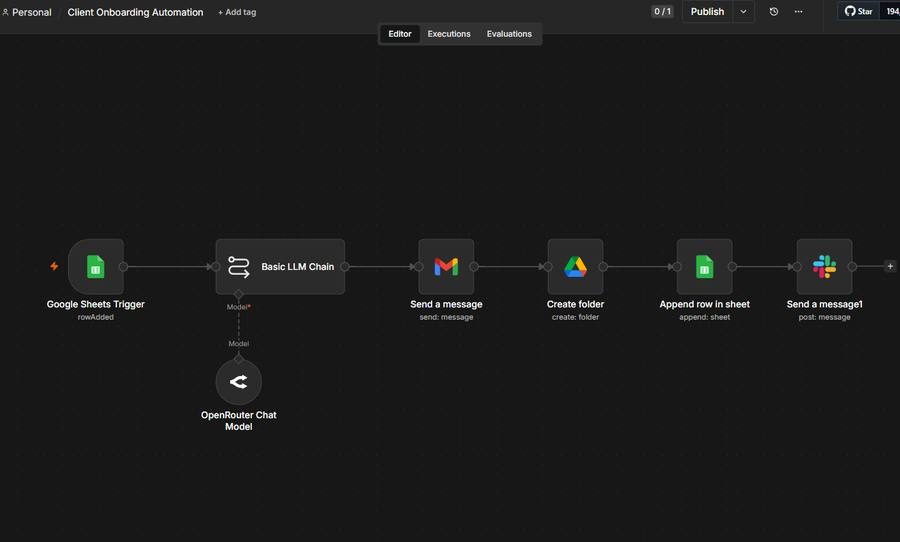900x542 pixels.
Task: Click the 'create: folder' subtitle text
Action: coord(575,317)
